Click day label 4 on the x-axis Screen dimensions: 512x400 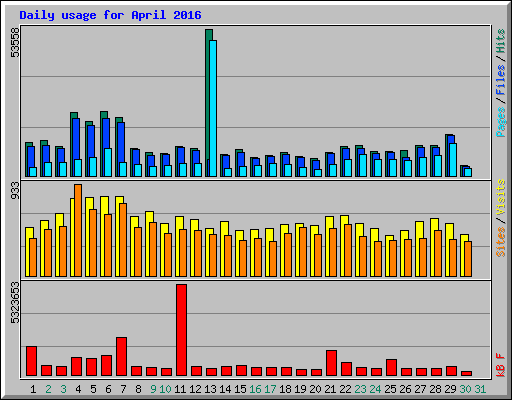pyautogui.click(x=78, y=389)
